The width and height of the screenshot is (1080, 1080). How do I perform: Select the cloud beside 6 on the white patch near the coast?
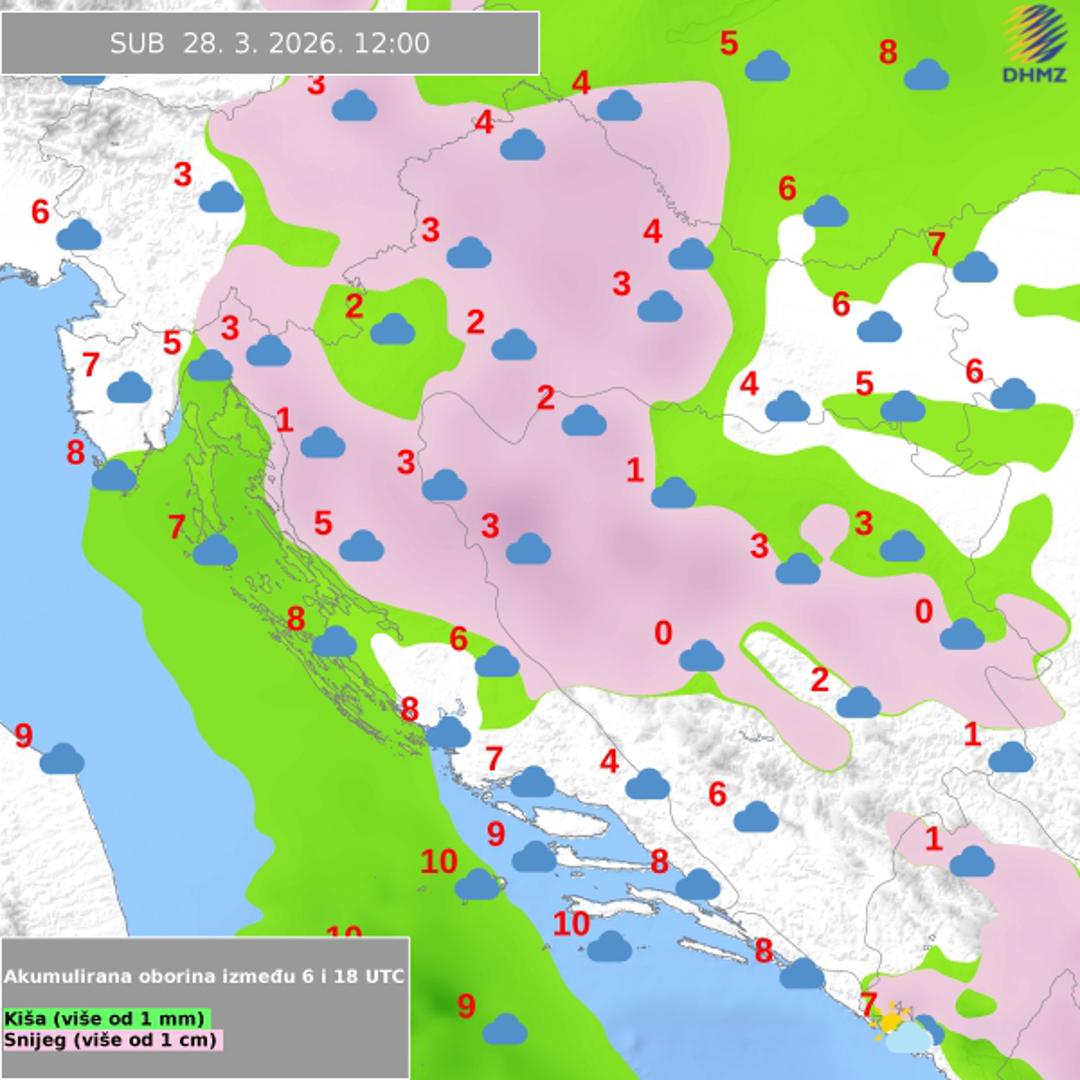click(x=496, y=661)
